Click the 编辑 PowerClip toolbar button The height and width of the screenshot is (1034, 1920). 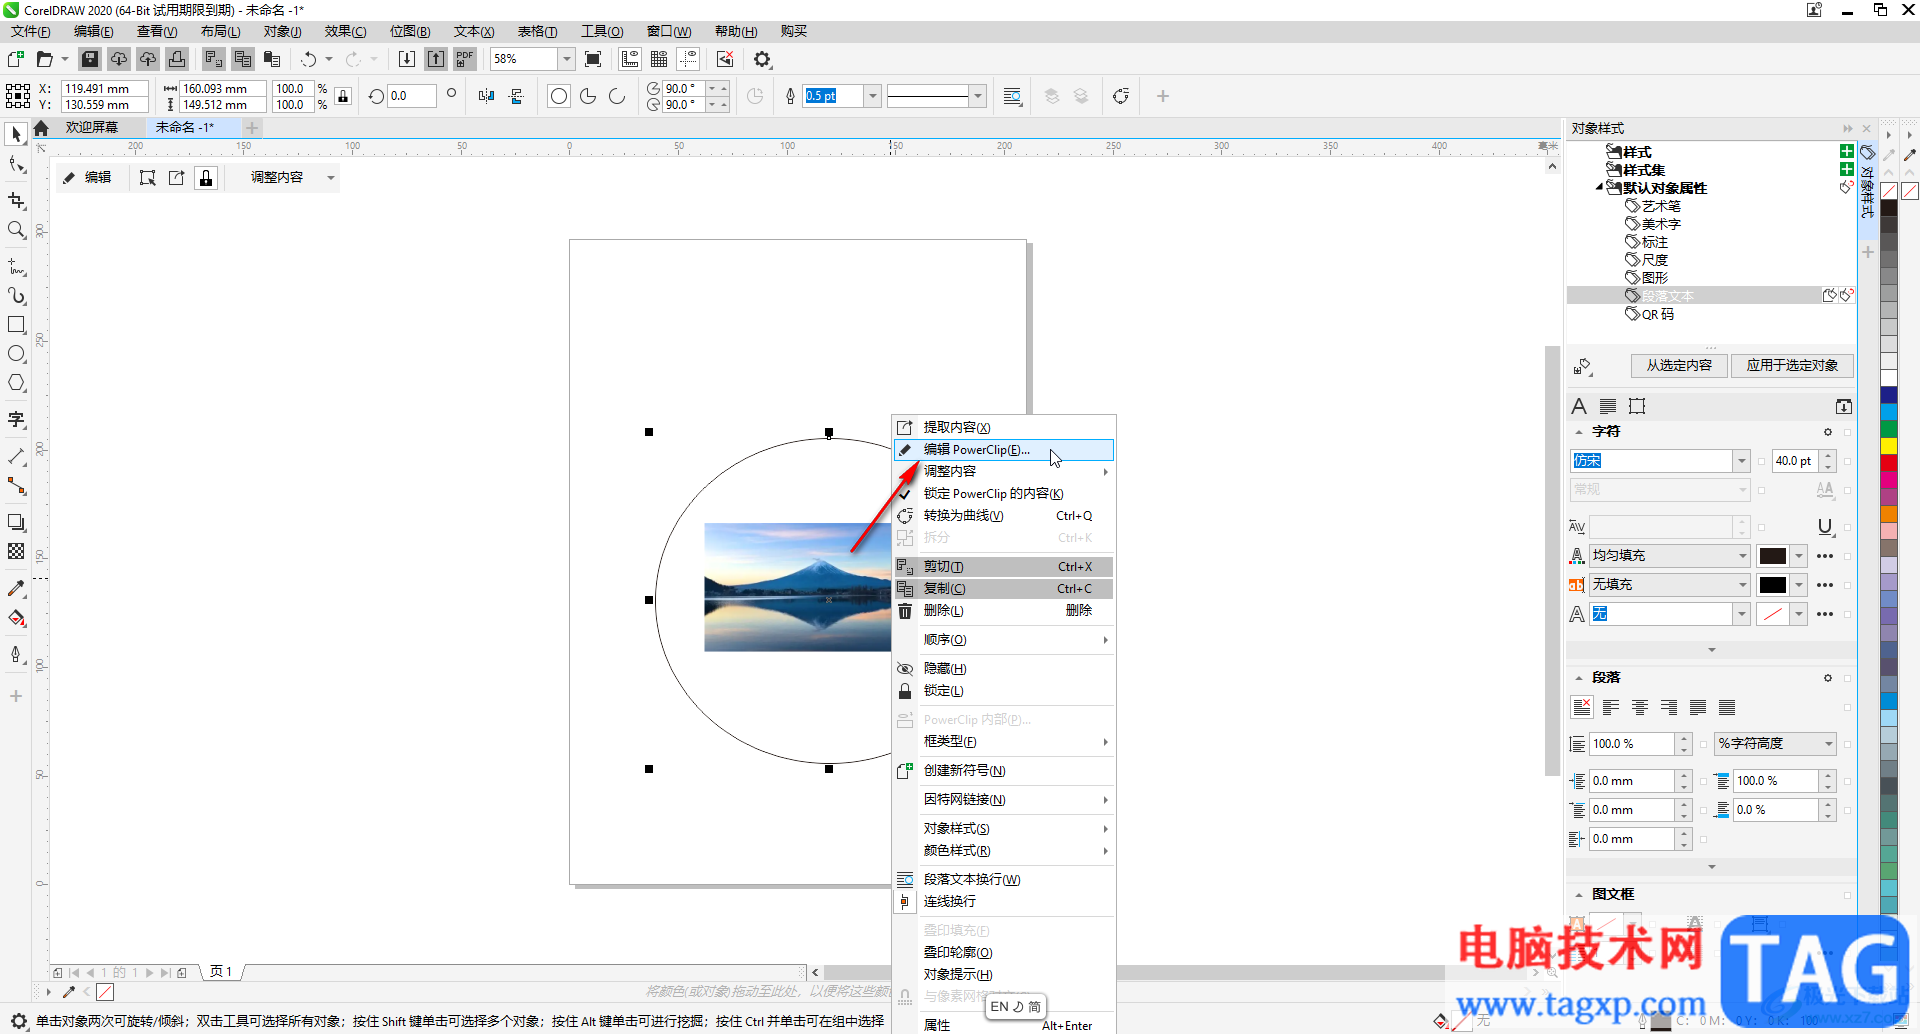coord(87,178)
